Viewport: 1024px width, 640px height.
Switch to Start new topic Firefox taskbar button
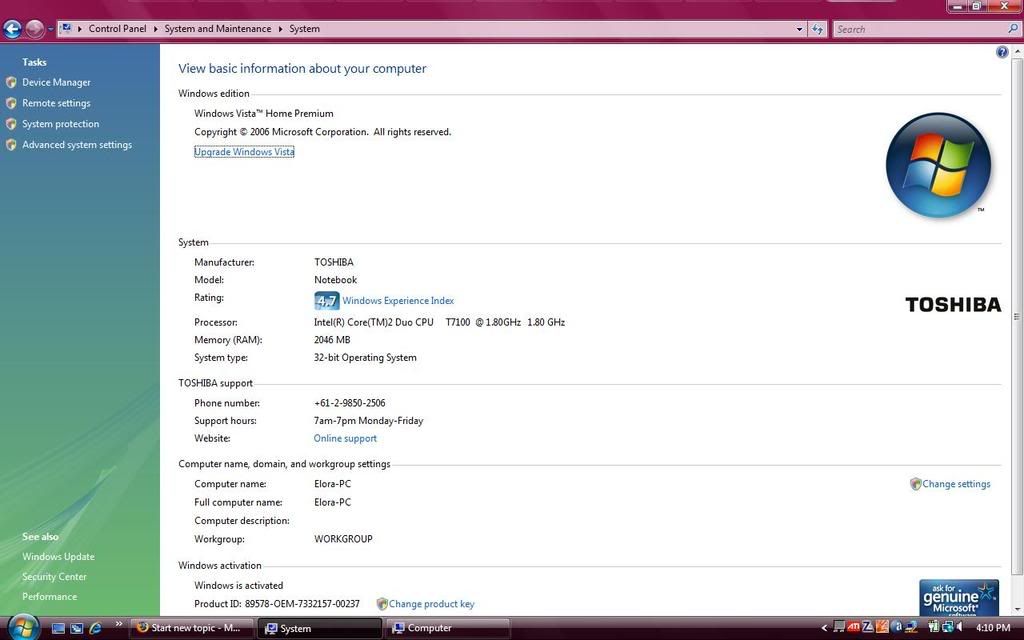pos(190,628)
